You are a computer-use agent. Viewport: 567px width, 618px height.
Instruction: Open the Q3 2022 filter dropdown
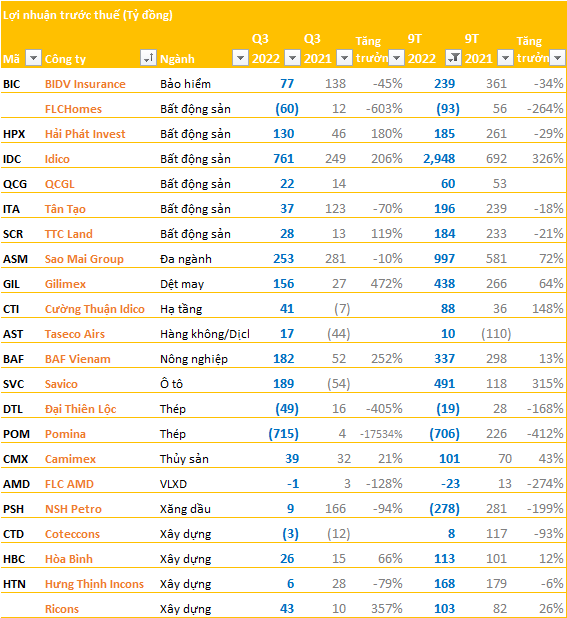point(292,58)
